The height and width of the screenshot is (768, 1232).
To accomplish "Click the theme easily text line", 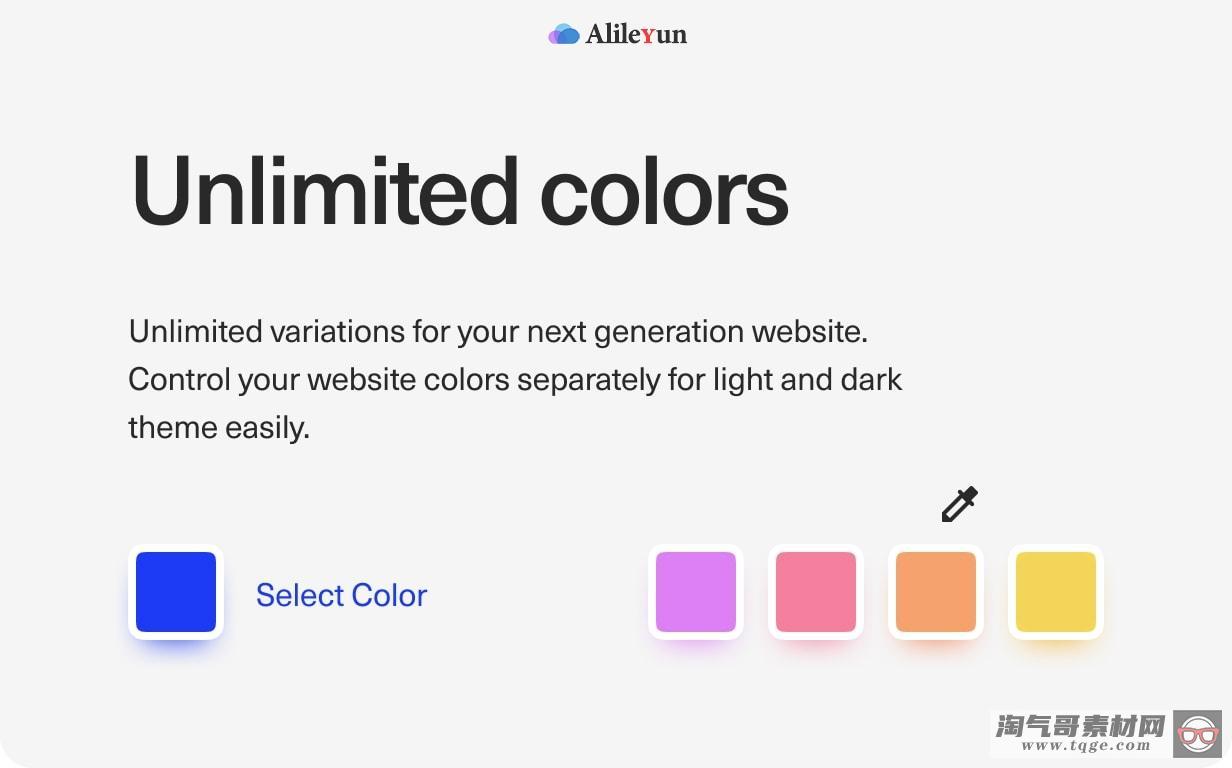I will pos(219,428).
